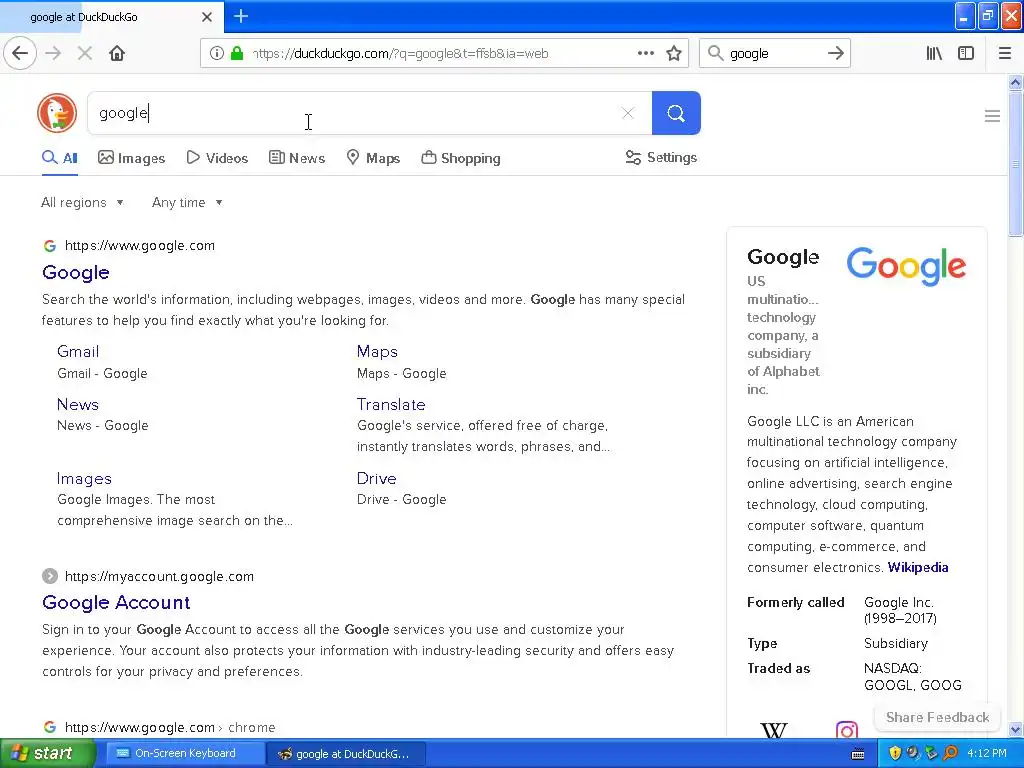This screenshot has width=1024, height=768.
Task: Select google at DuckDuckGo taskbar item
Action: (345, 754)
